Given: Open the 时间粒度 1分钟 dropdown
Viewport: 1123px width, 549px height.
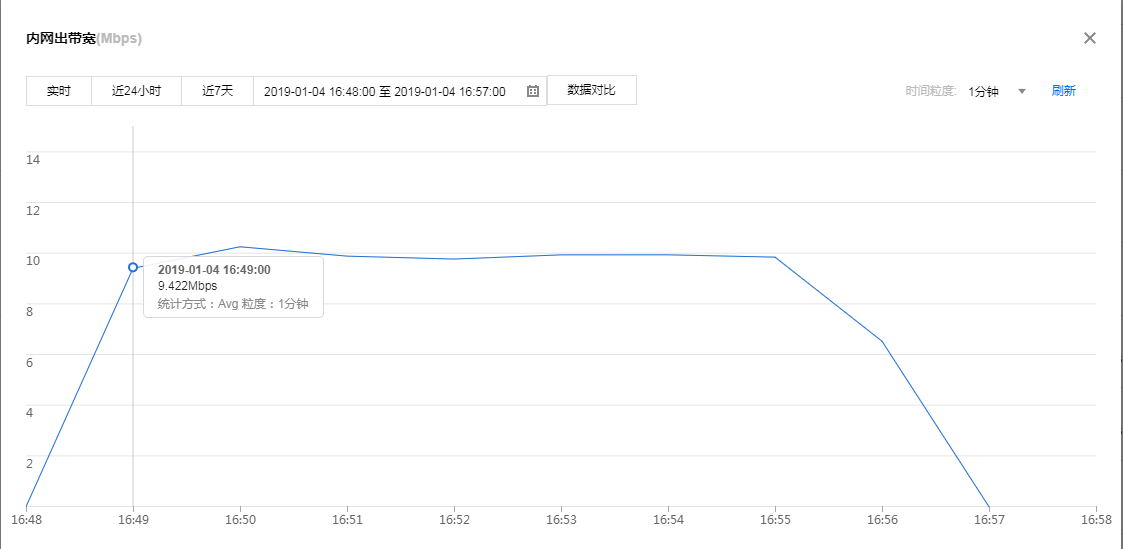Looking at the screenshot, I should pyautogui.click(x=984, y=91).
